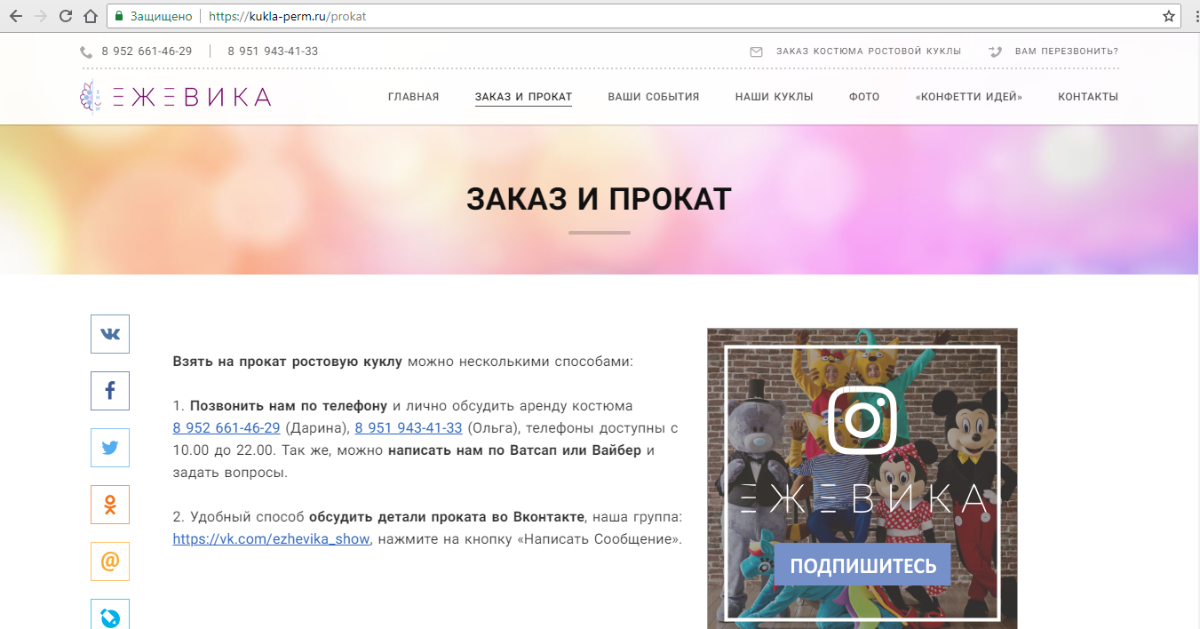Reload the current page
The image size is (1200, 629).
click(65, 16)
